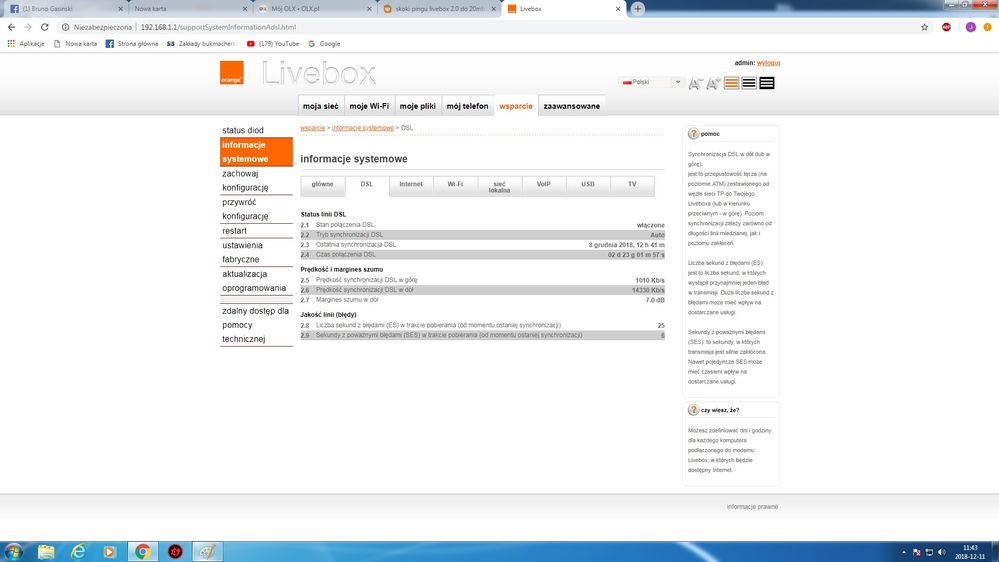
Task: Switch to the skoki pingu livebox tab
Action: [438, 9]
